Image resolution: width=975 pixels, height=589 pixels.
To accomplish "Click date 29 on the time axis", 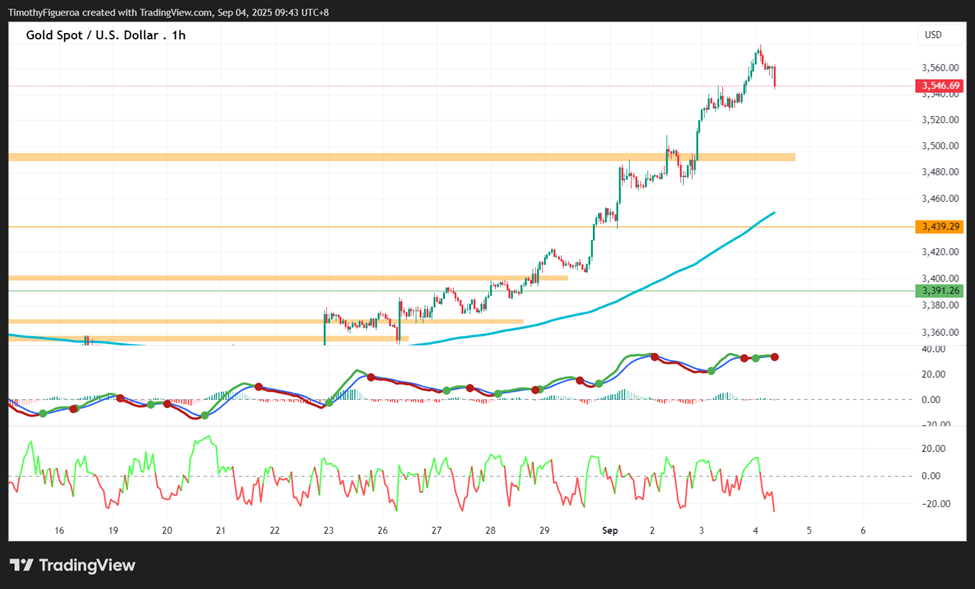I will coord(544,531).
